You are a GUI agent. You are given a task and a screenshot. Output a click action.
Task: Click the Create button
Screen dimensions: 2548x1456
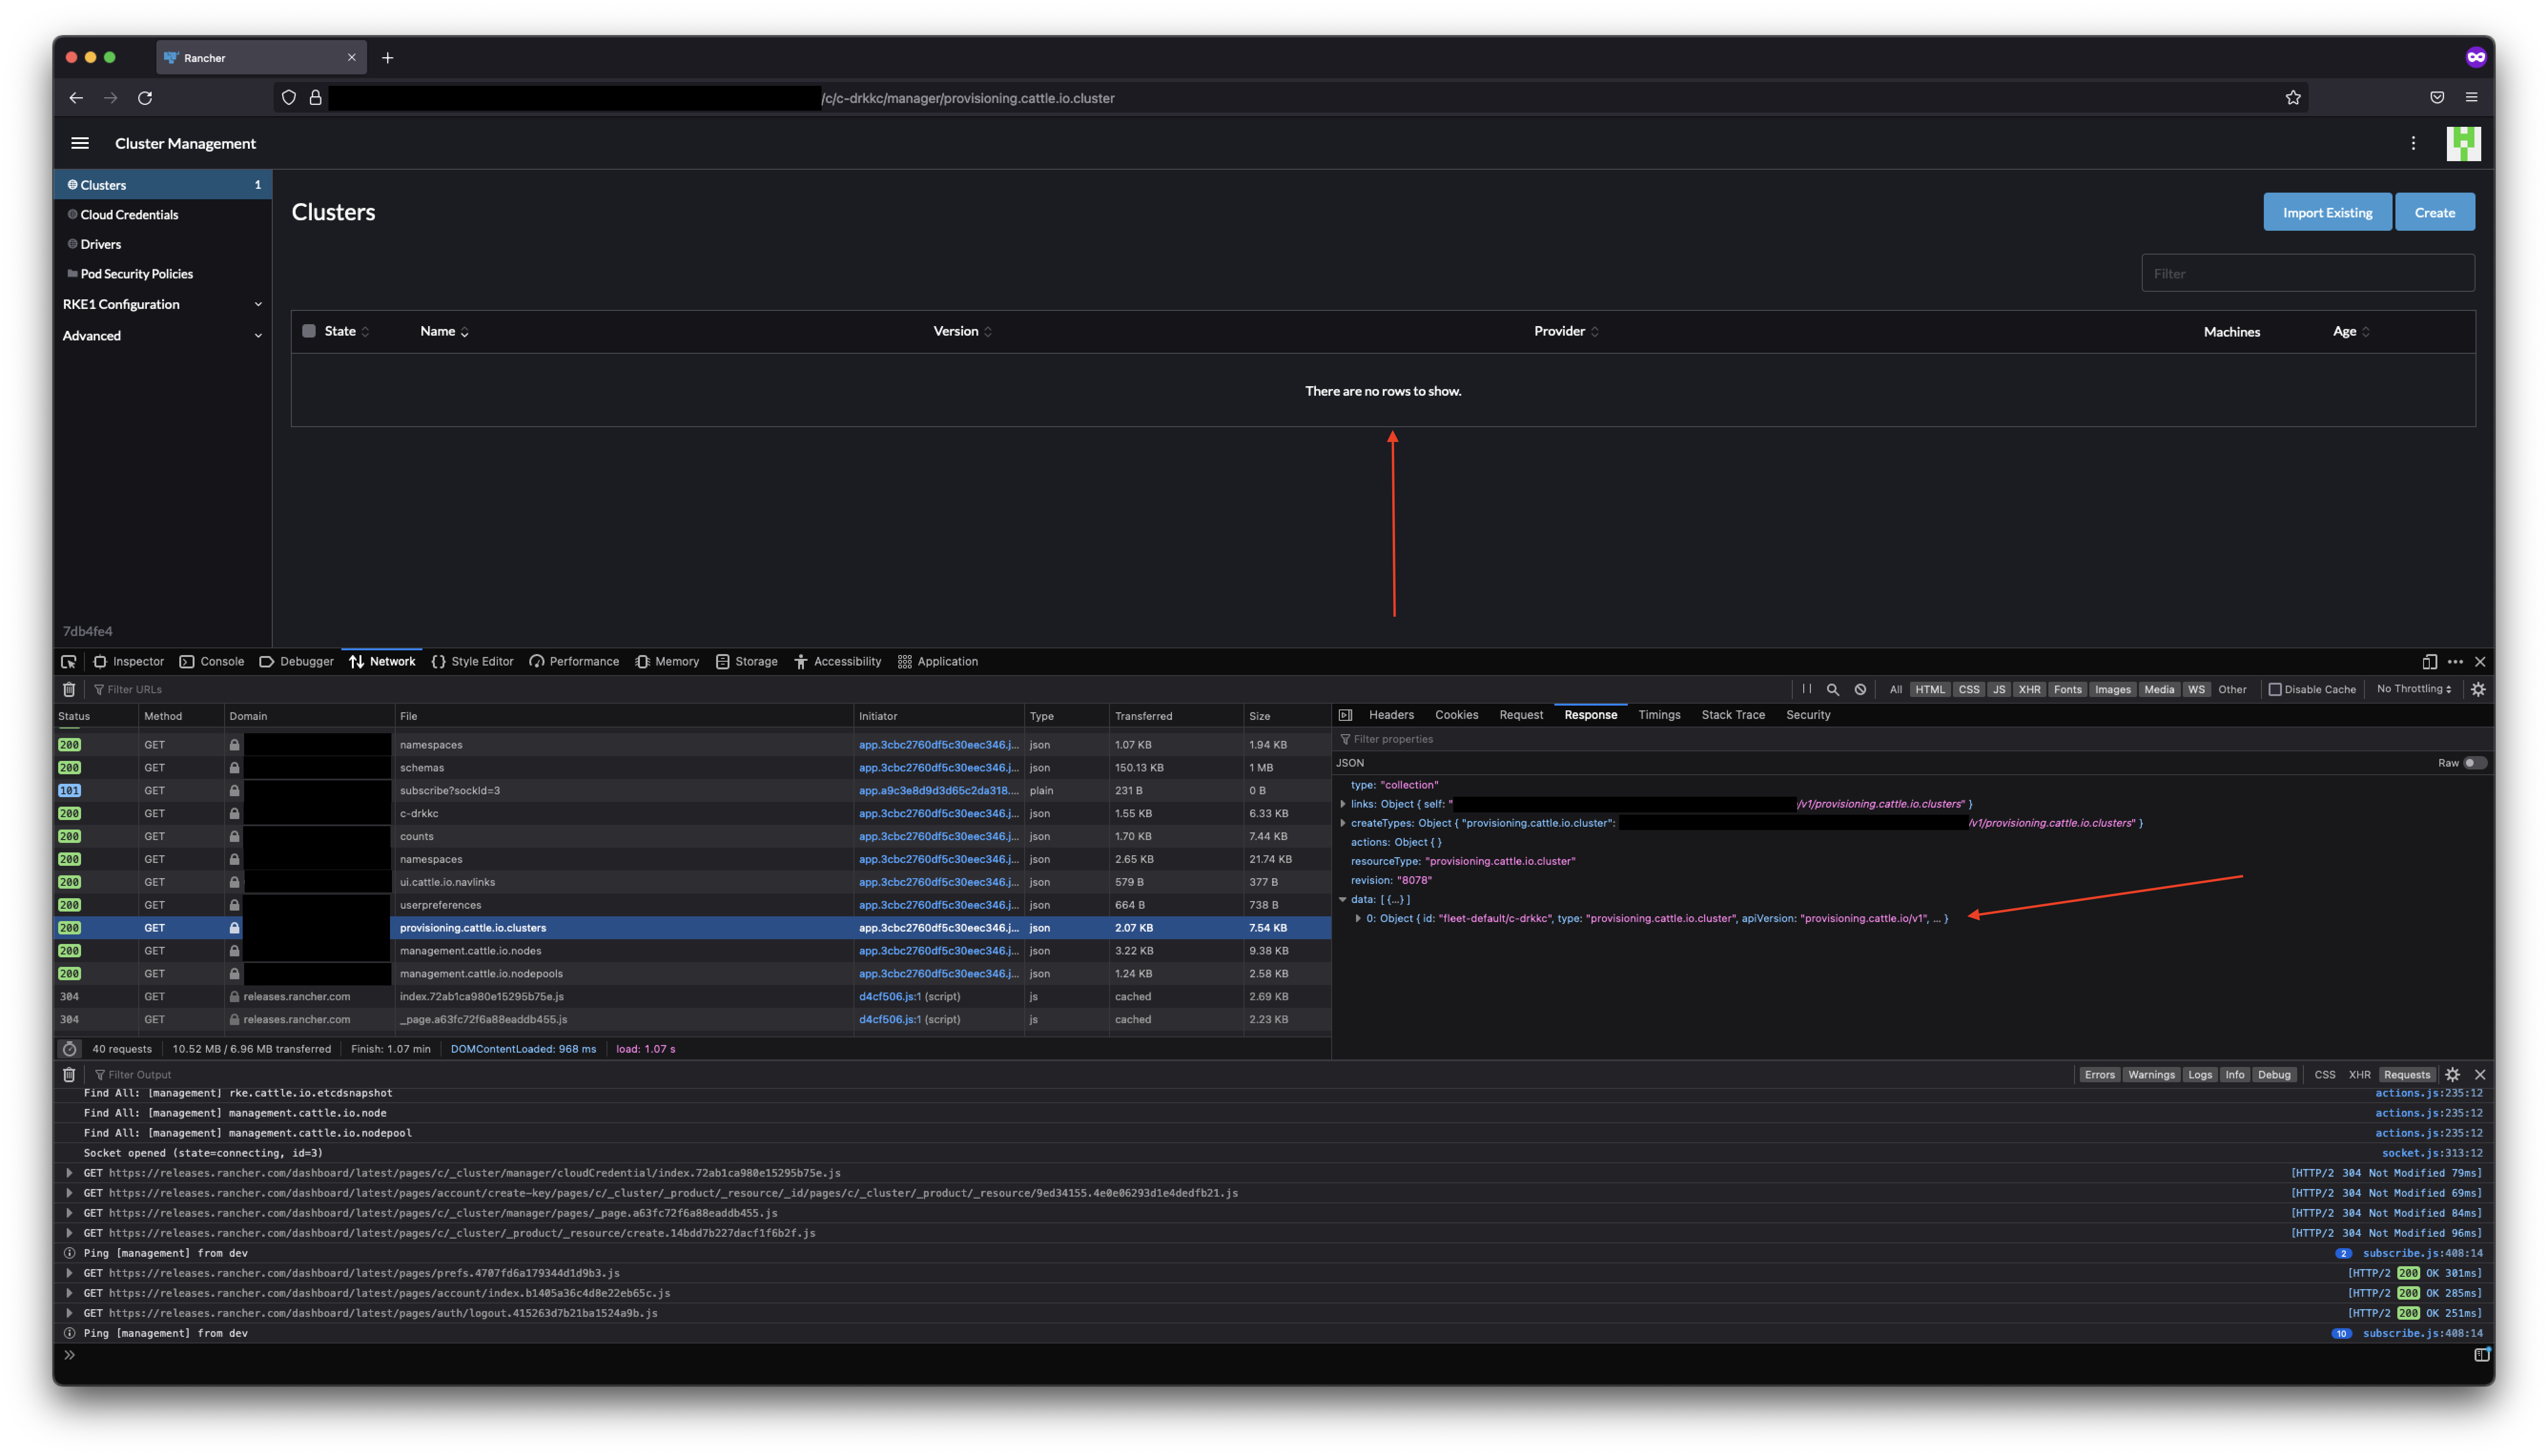tap(2434, 211)
